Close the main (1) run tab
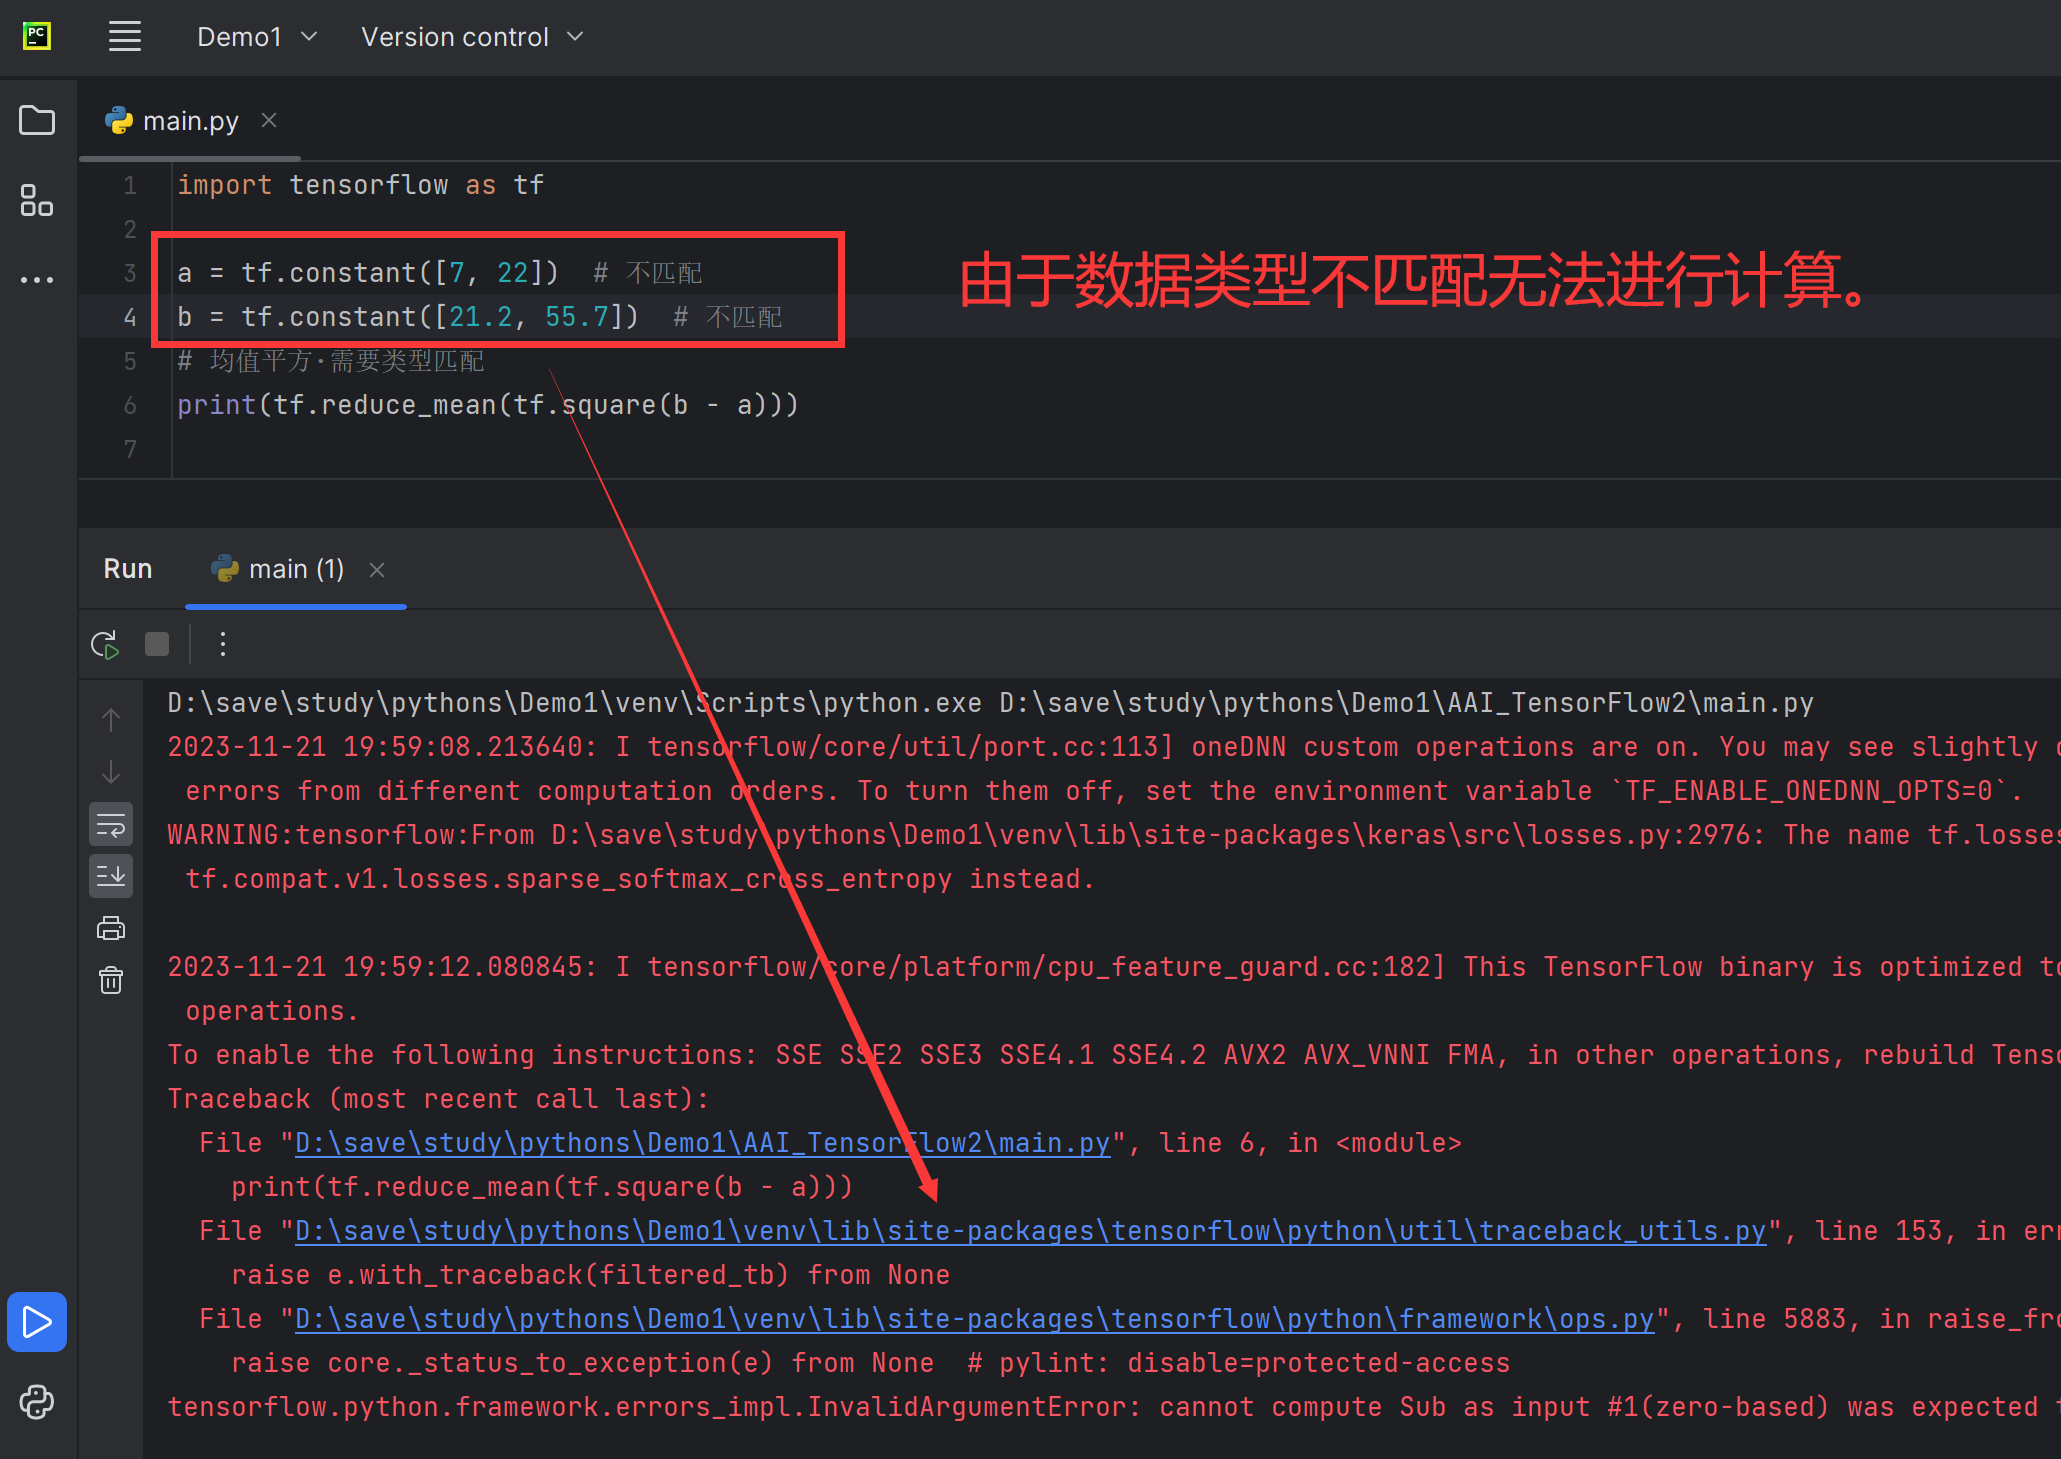Screen dimensions: 2061x1459 coord(377,570)
